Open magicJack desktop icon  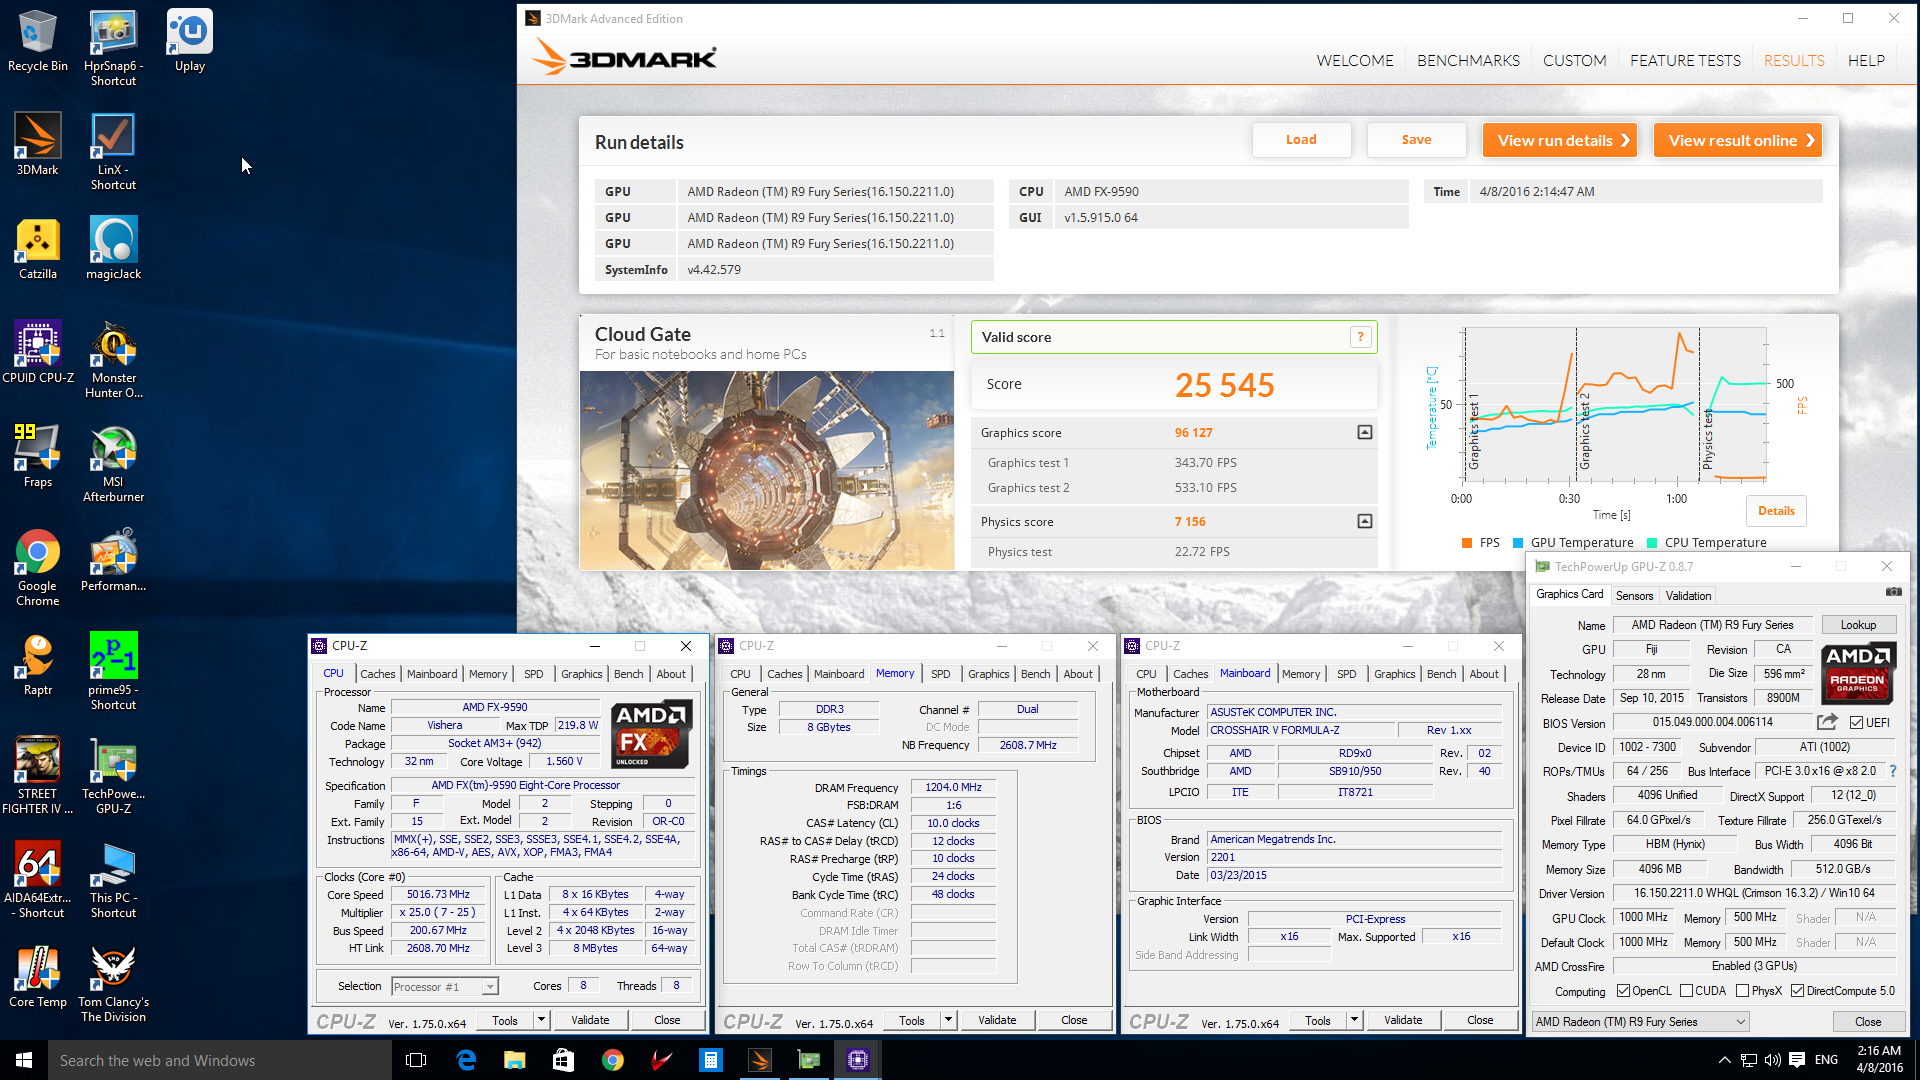point(113,248)
